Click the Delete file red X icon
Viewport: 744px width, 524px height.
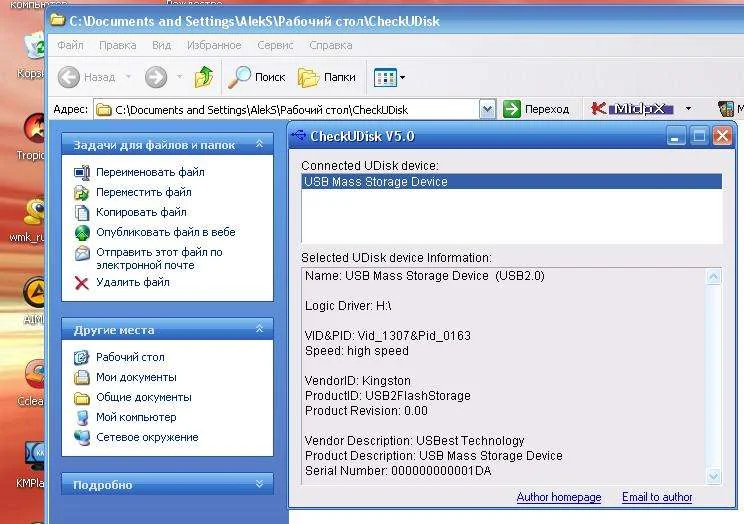[82, 283]
